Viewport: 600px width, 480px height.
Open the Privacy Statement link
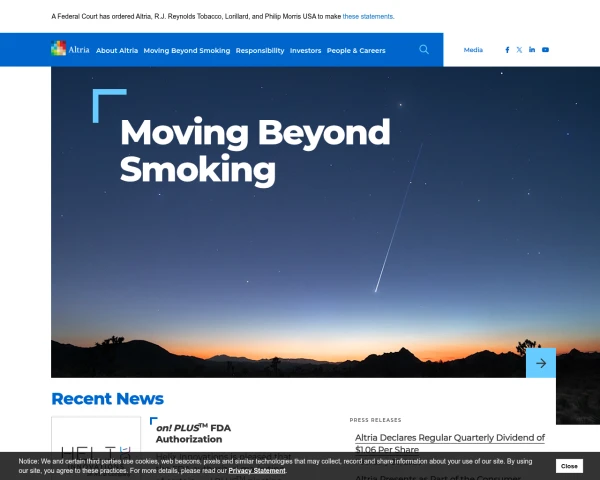pos(257,470)
